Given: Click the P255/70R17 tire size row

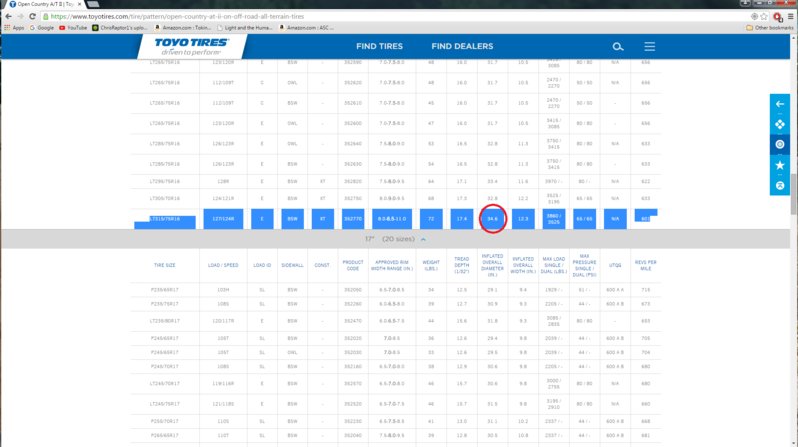Looking at the screenshot, I should coord(396,422).
